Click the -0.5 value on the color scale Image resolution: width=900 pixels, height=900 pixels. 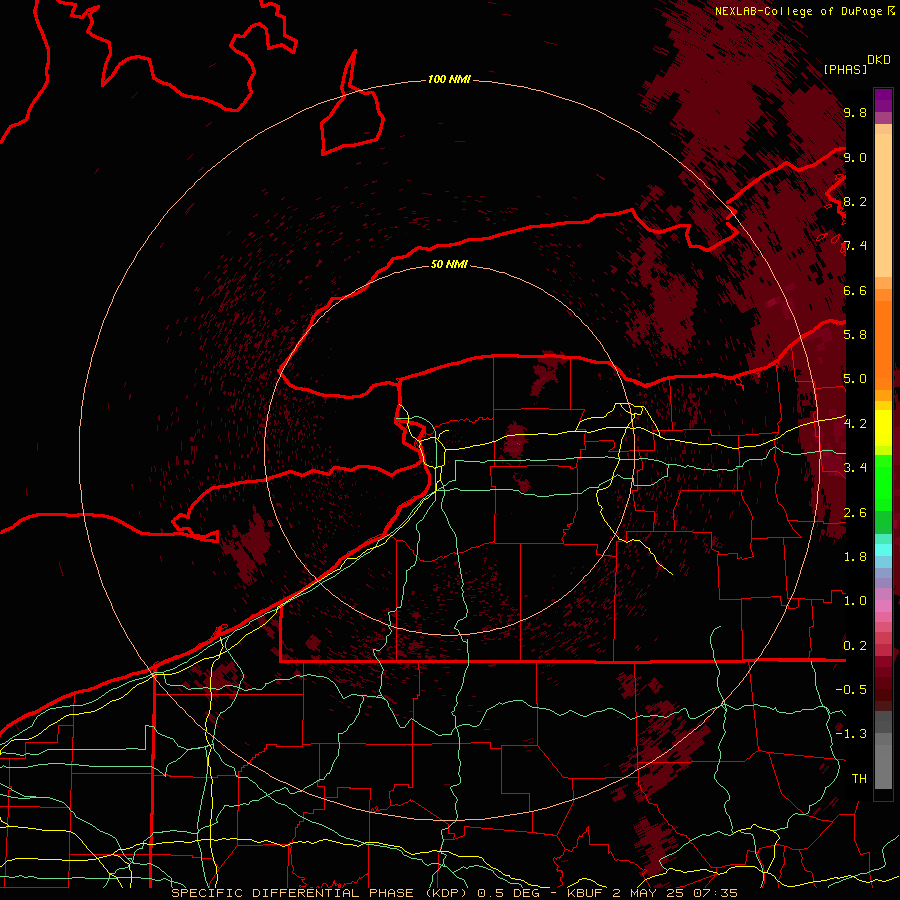click(851, 690)
